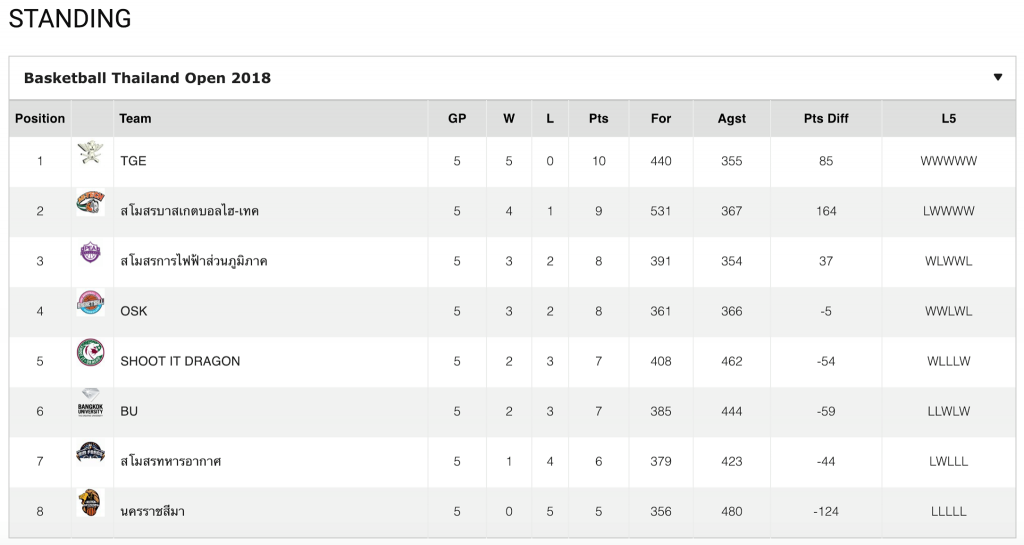Click the purple PEA club logo
Image resolution: width=1024 pixels, height=545 pixels.
91,253
